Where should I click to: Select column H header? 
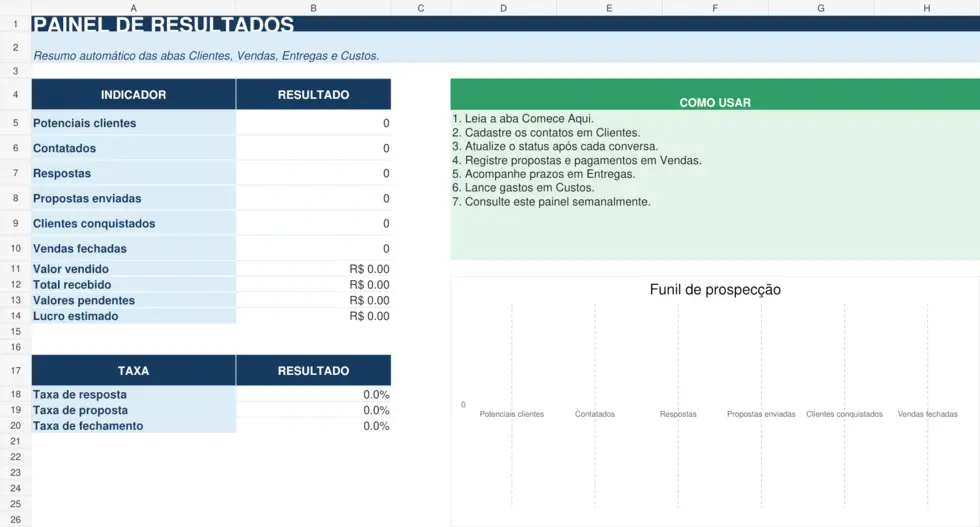click(927, 8)
